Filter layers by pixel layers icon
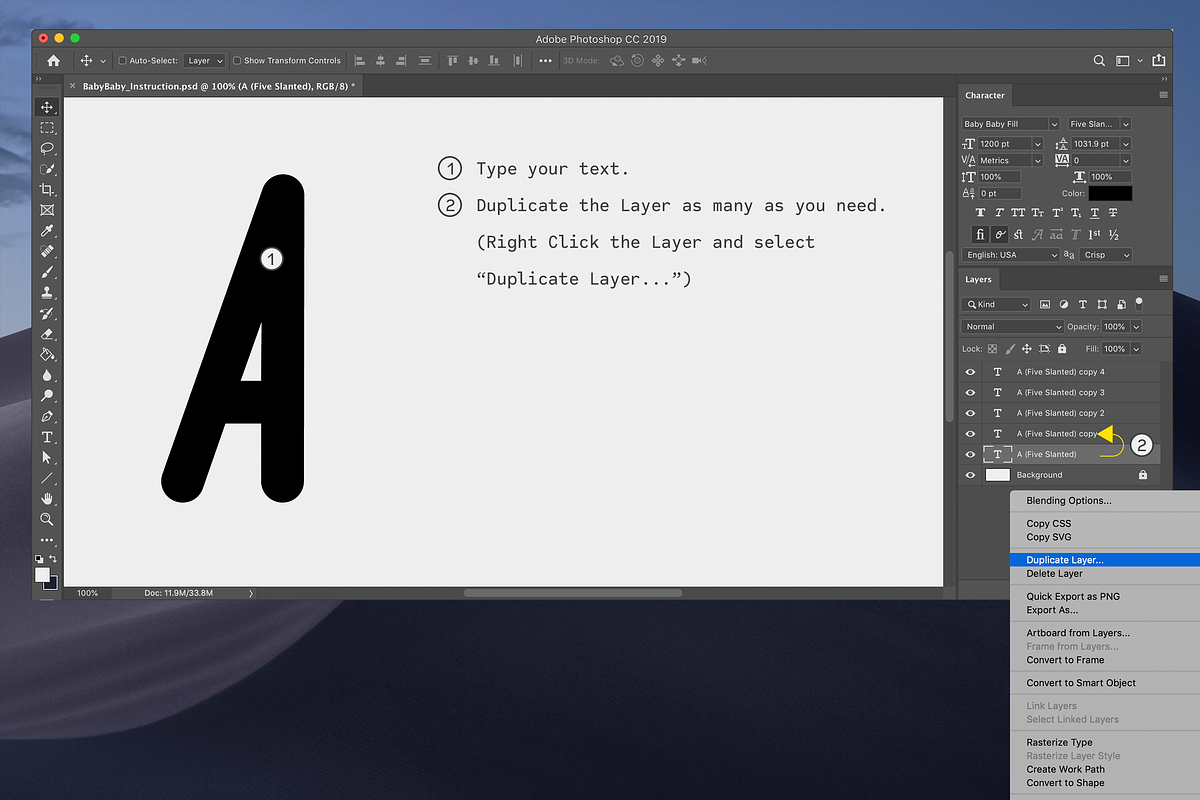 [x=1045, y=304]
